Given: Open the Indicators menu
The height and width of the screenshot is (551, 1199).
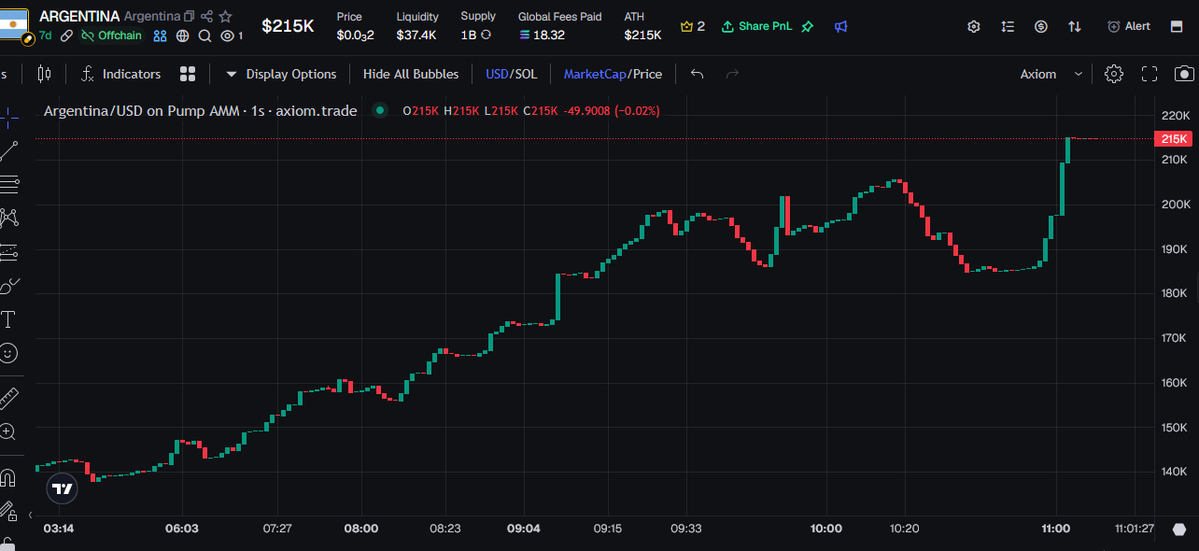Looking at the screenshot, I should 121,74.
